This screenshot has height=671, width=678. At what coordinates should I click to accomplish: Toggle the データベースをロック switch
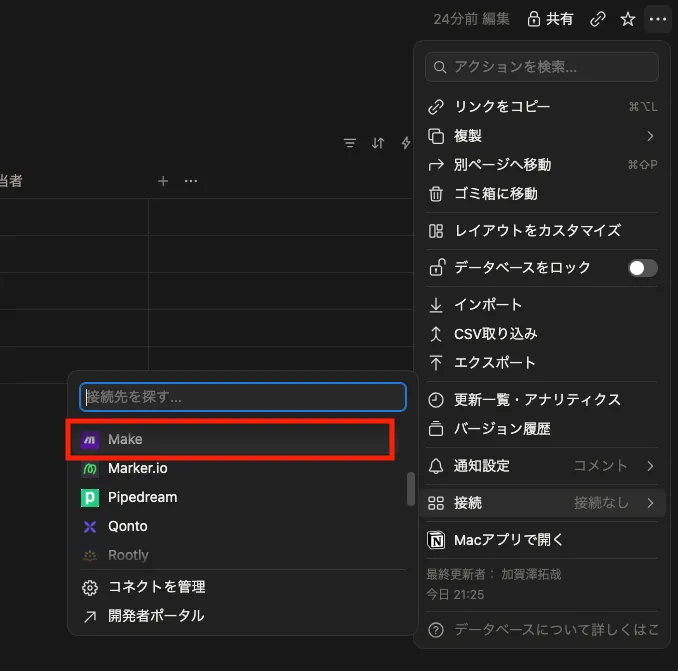click(x=643, y=268)
